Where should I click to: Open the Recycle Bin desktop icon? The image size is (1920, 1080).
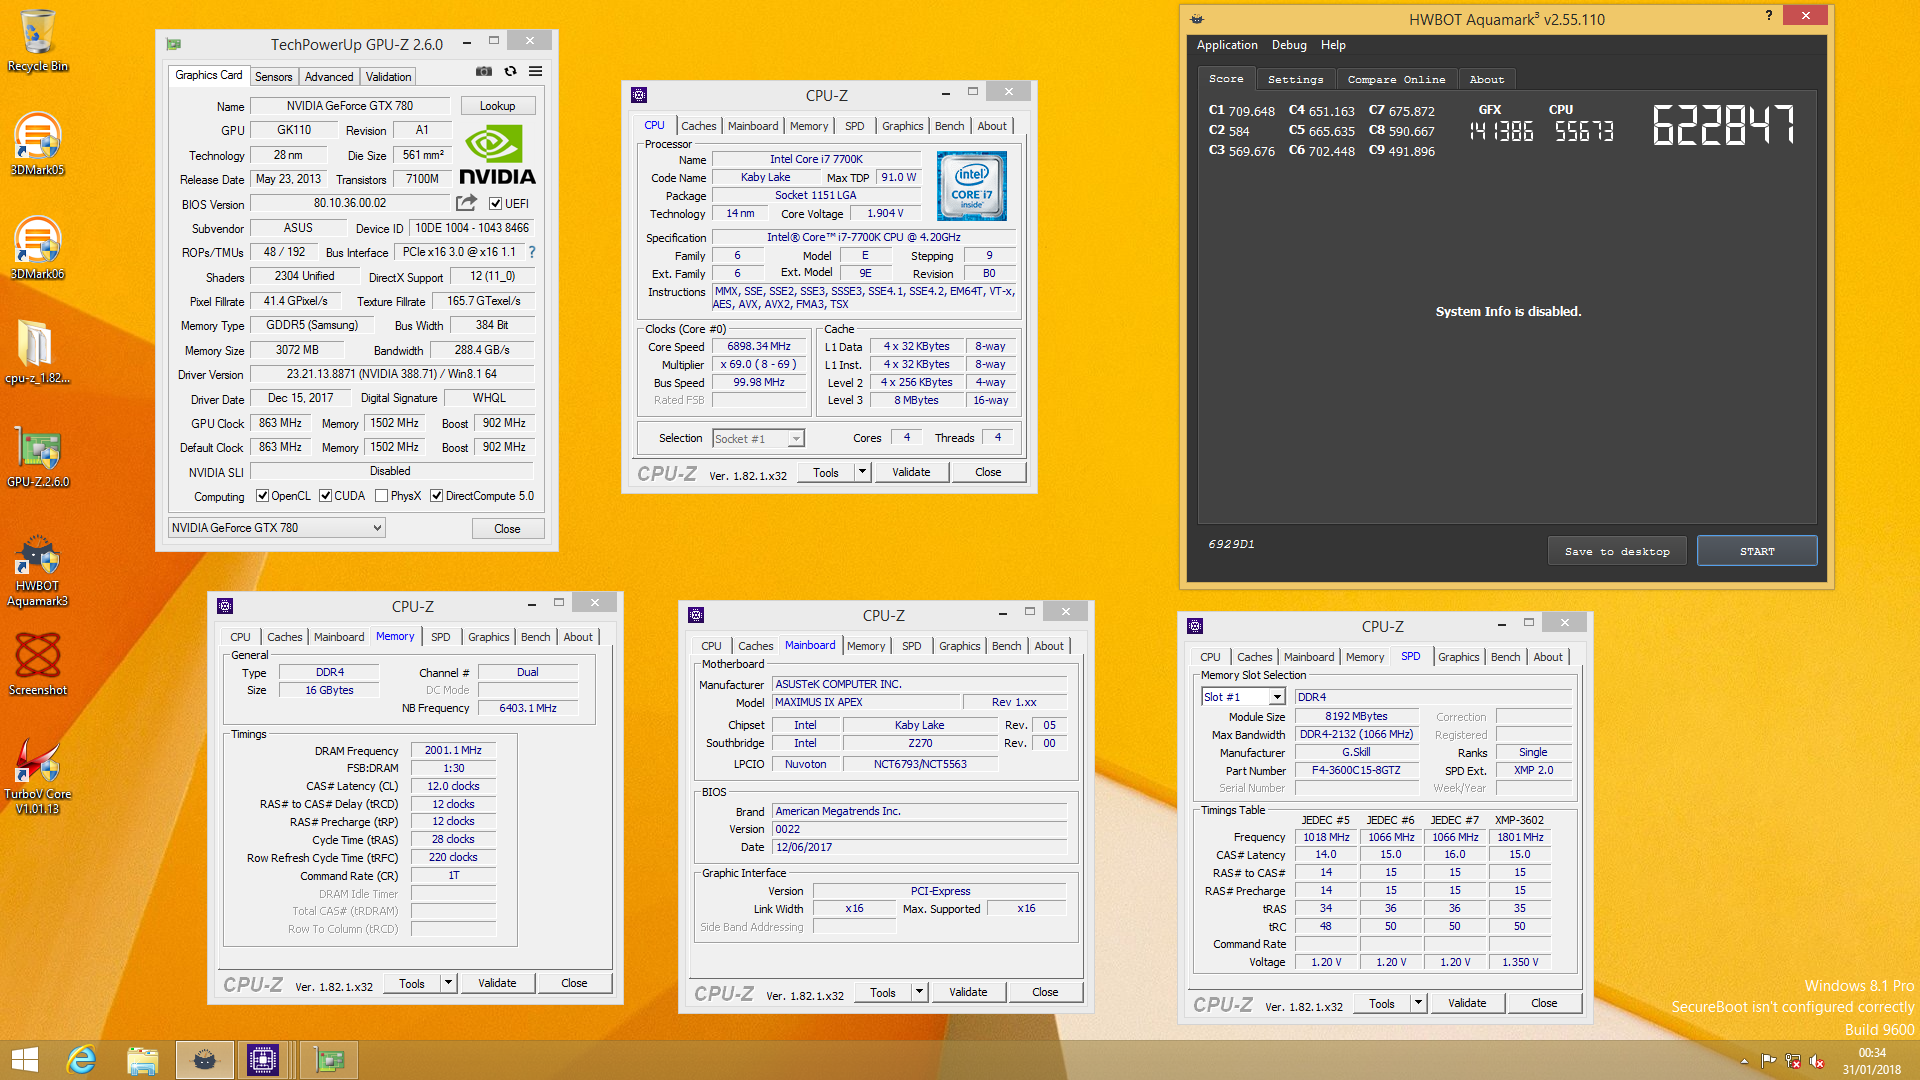click(x=38, y=40)
